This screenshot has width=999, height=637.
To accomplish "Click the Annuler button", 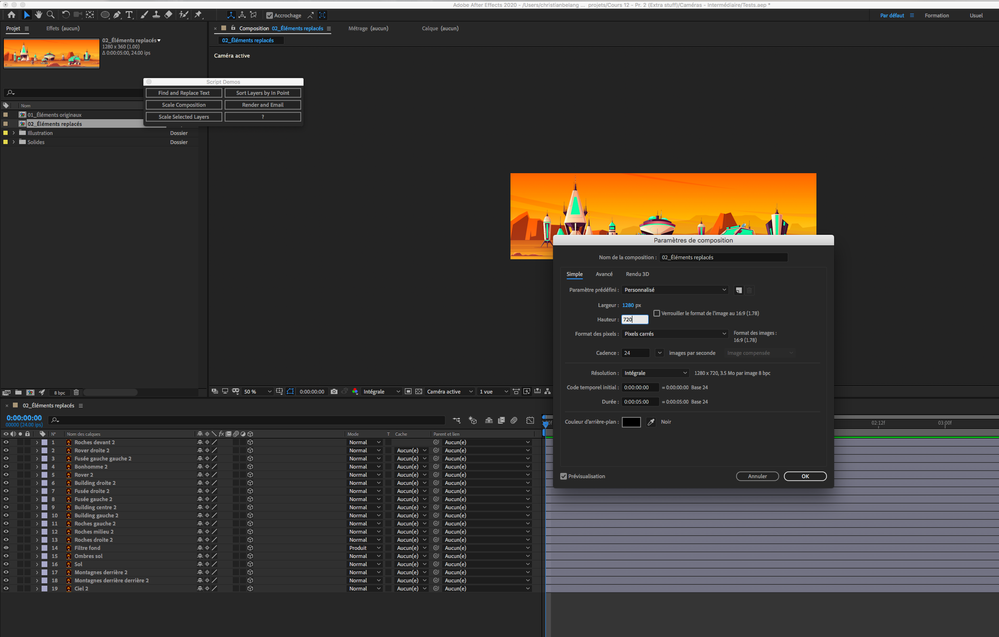I will point(757,476).
